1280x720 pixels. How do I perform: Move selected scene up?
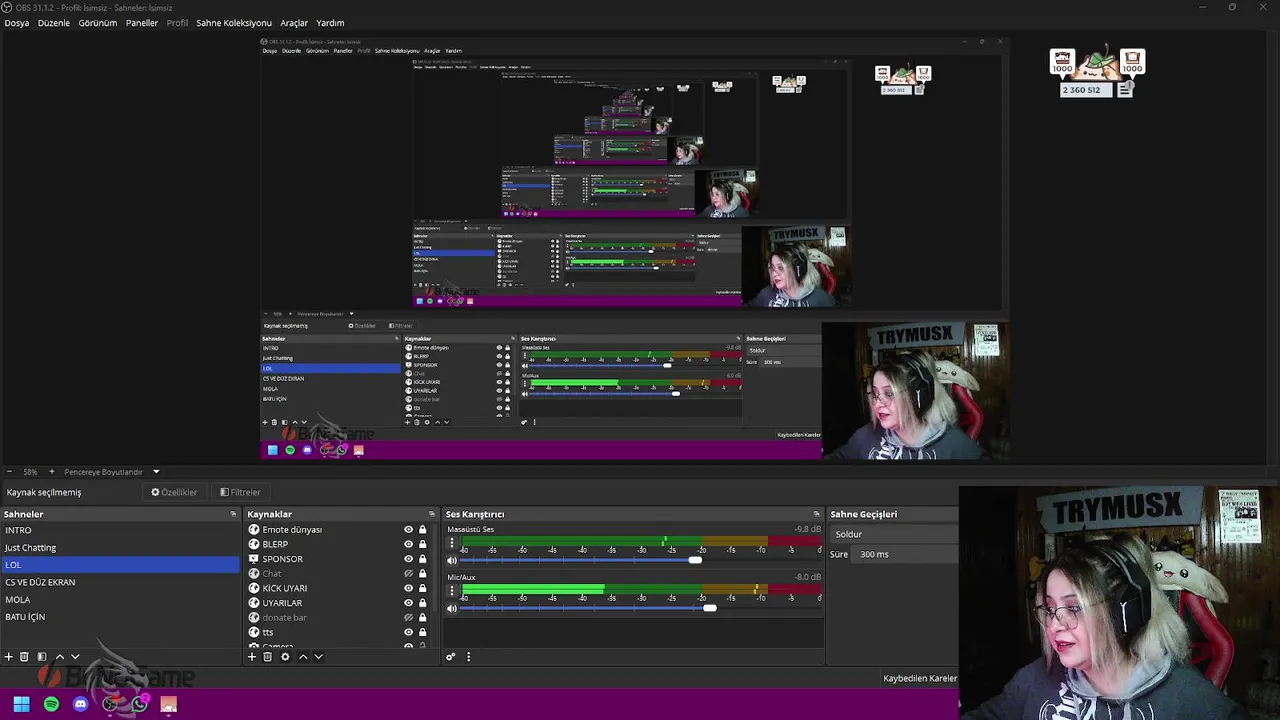click(x=59, y=657)
